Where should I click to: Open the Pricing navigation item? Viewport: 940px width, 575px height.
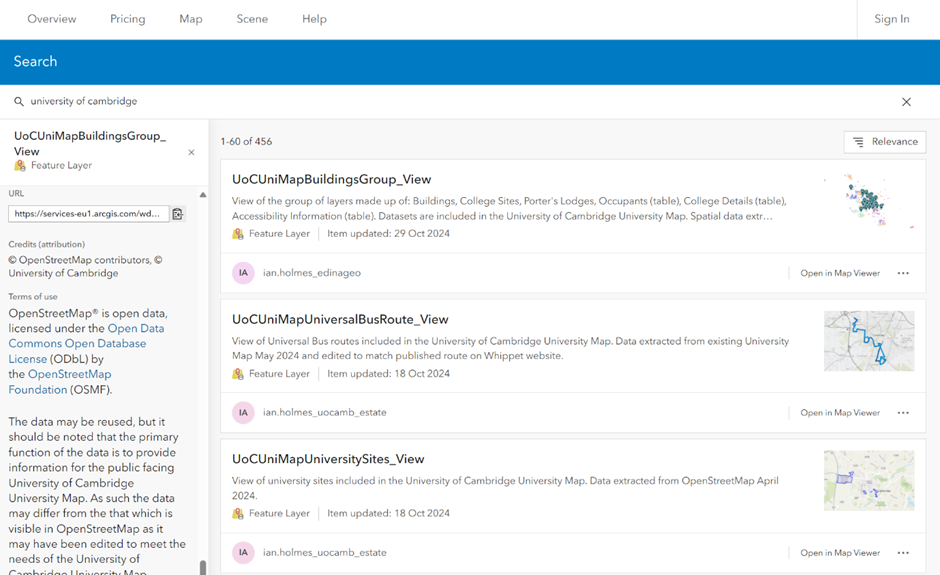click(127, 19)
